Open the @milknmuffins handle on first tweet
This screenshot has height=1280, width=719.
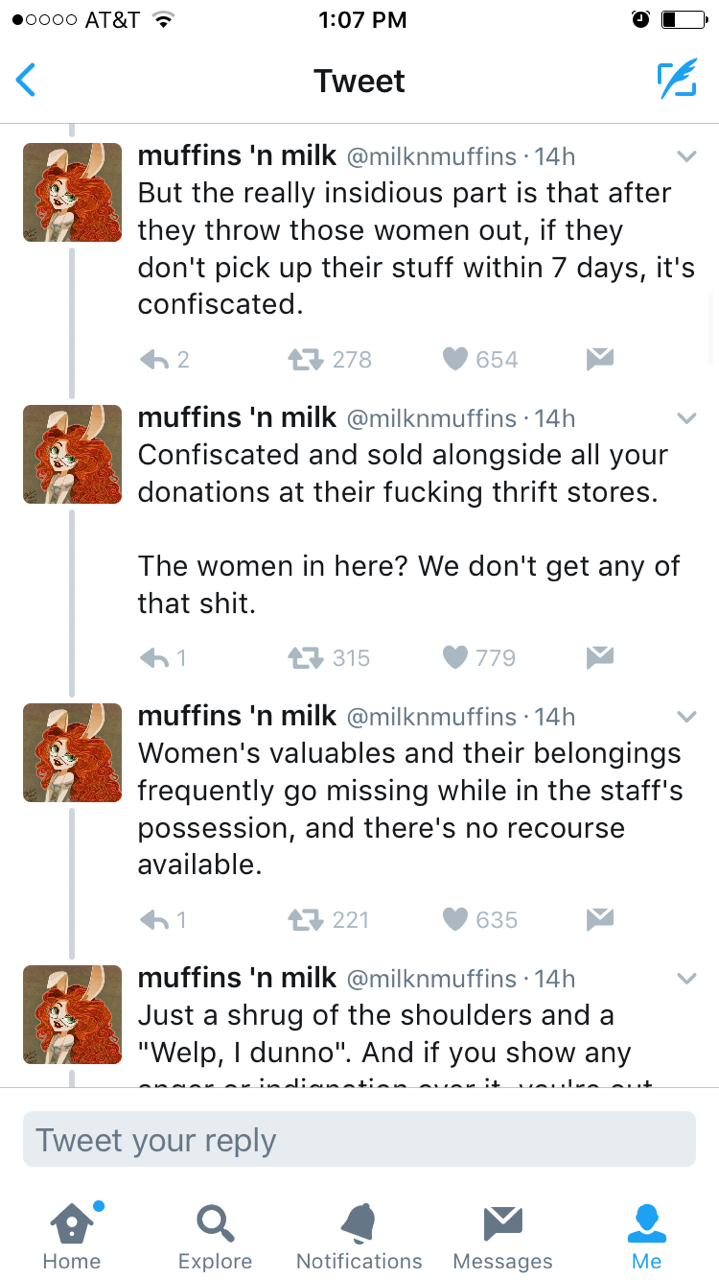click(431, 157)
